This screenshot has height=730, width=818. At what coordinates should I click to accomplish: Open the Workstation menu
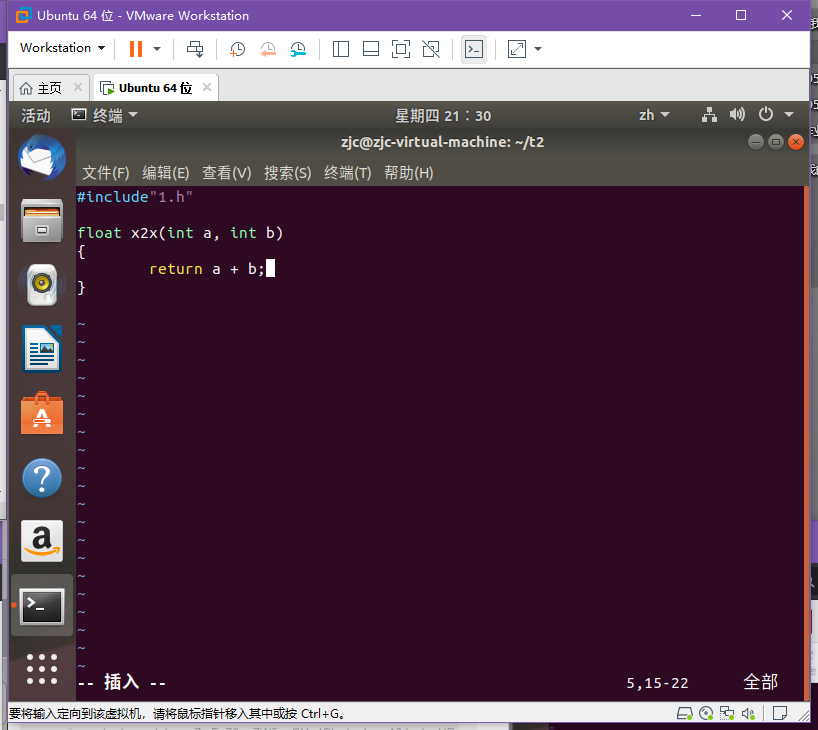tap(63, 48)
